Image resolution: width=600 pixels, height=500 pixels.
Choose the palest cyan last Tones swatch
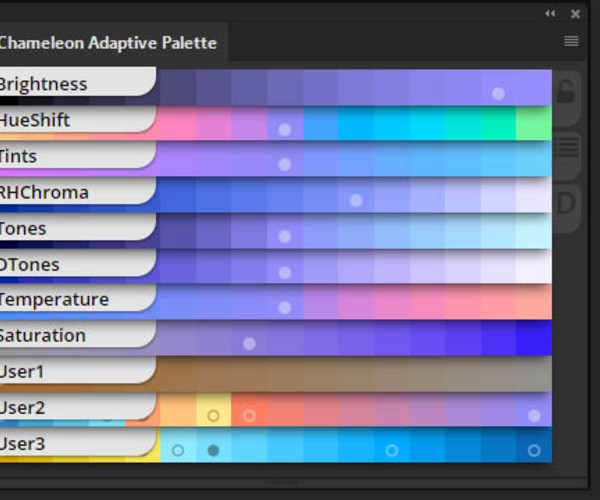(534, 231)
